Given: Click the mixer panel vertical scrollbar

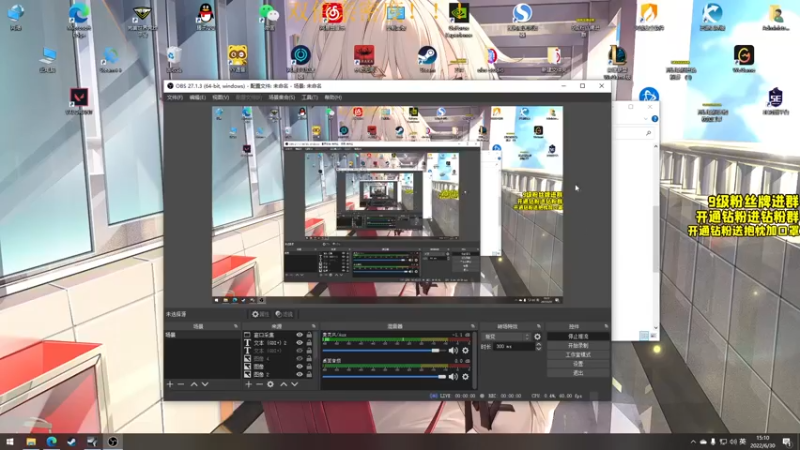Looking at the screenshot, I should point(473,360).
